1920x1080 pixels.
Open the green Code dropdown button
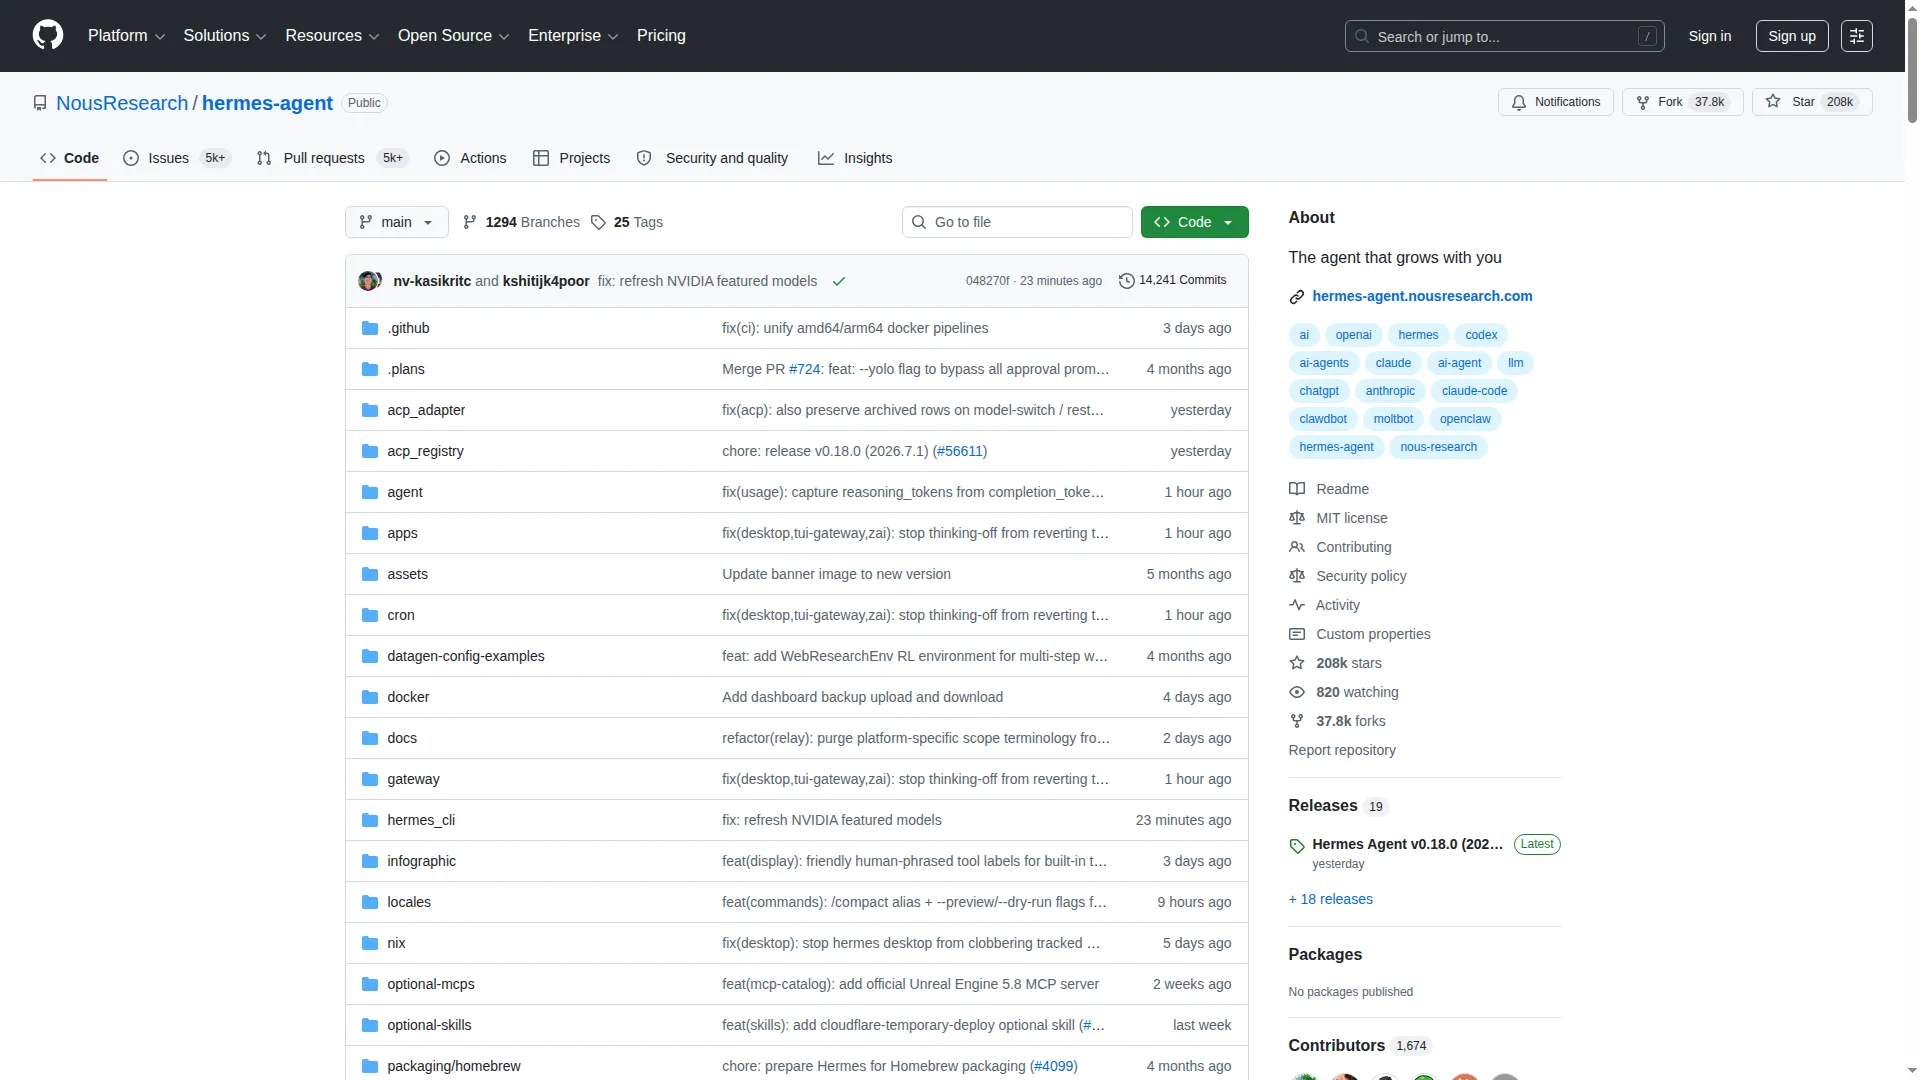pyautogui.click(x=1194, y=222)
